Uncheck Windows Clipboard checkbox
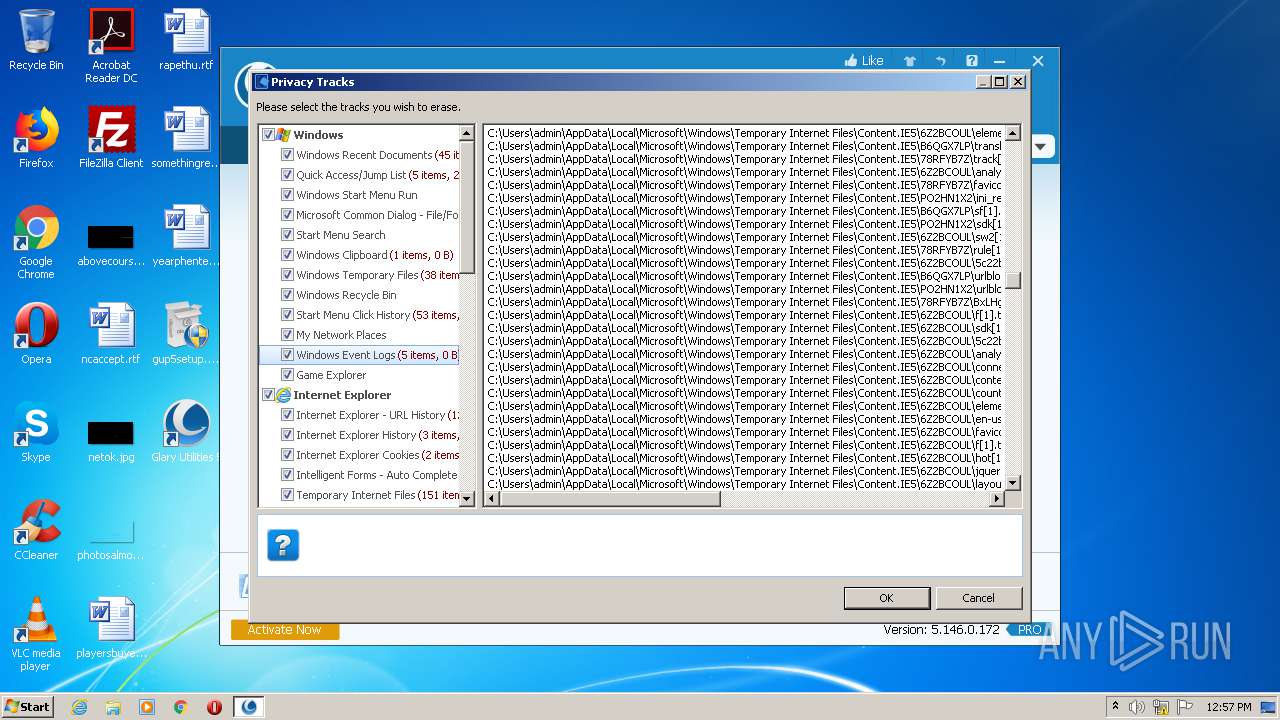 pos(288,255)
